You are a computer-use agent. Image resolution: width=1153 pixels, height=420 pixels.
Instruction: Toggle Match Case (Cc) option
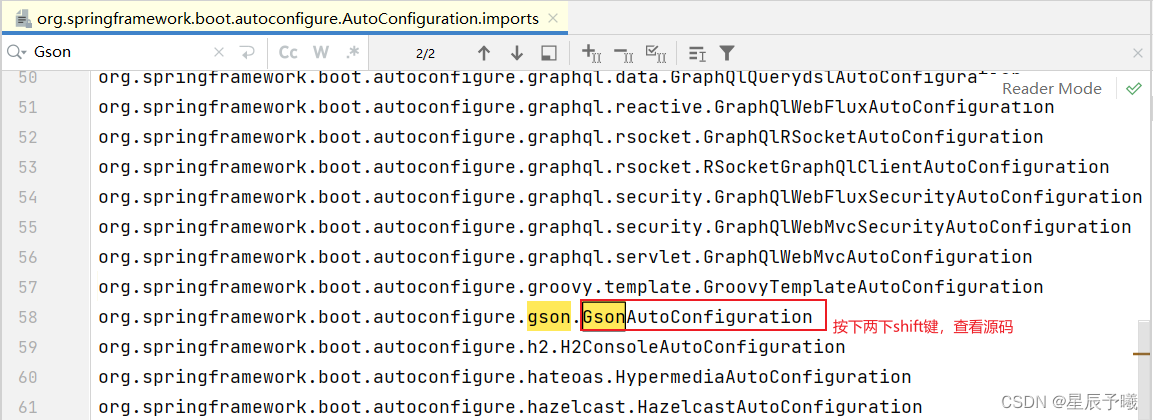288,53
